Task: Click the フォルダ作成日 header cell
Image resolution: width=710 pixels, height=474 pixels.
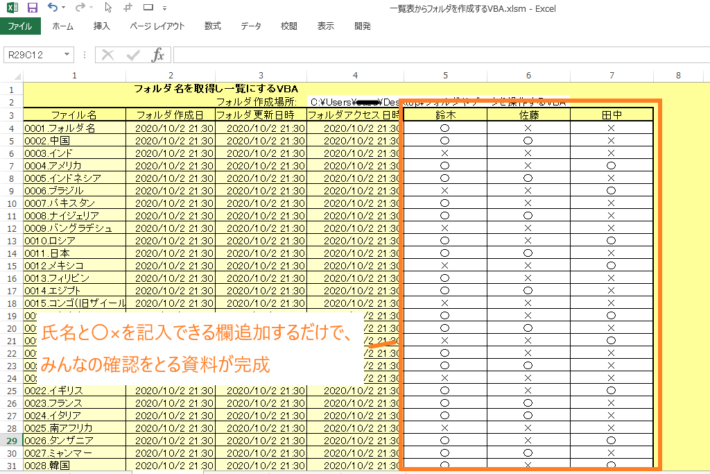Action: coord(170,115)
